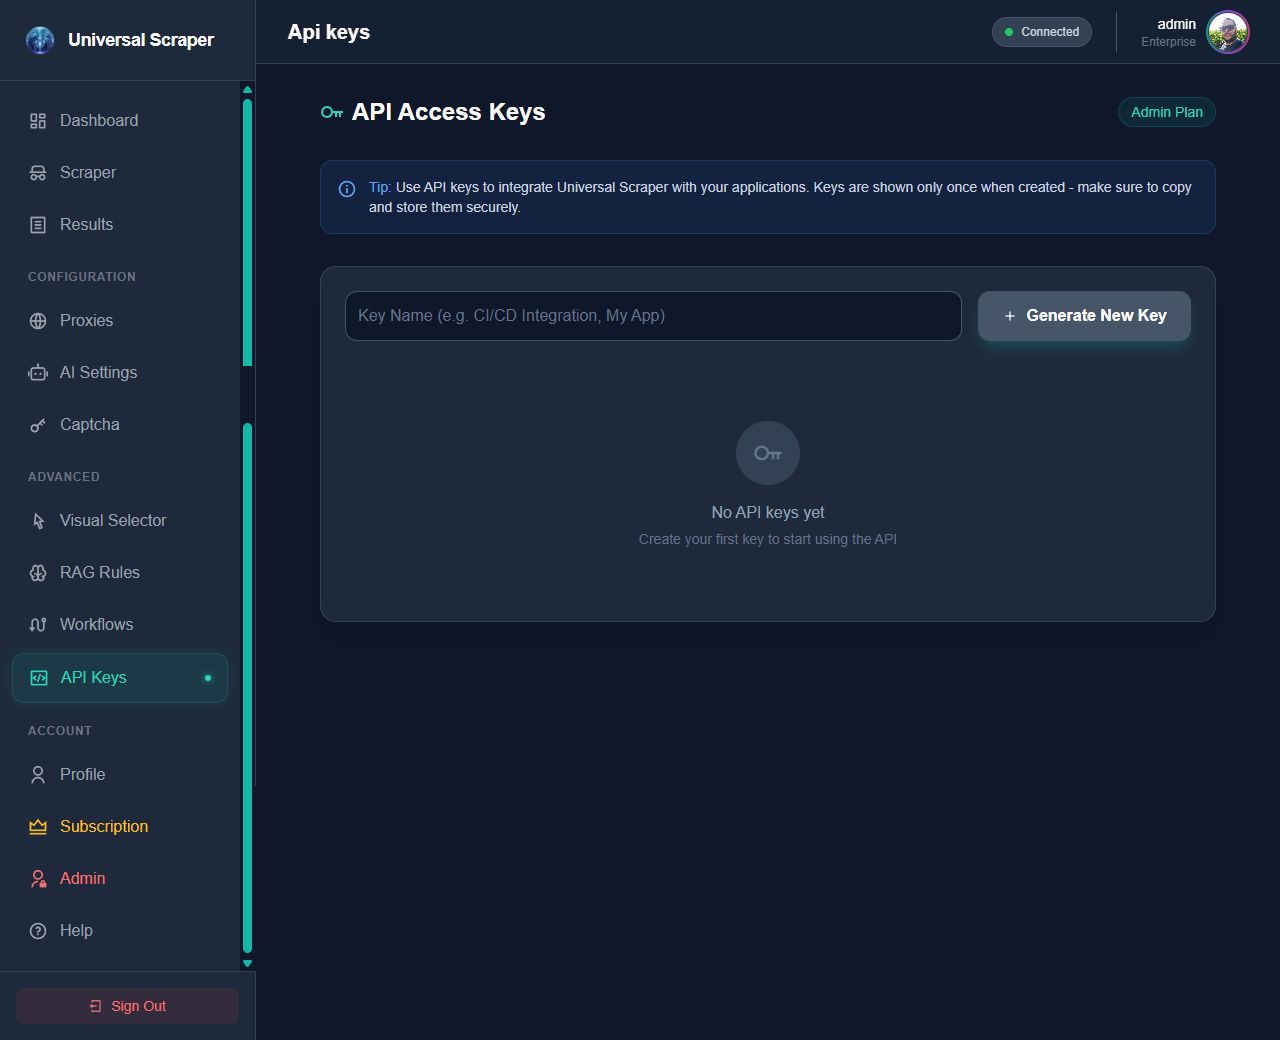Click the empty-state key icon circle
The height and width of the screenshot is (1040, 1280).
[768, 453]
